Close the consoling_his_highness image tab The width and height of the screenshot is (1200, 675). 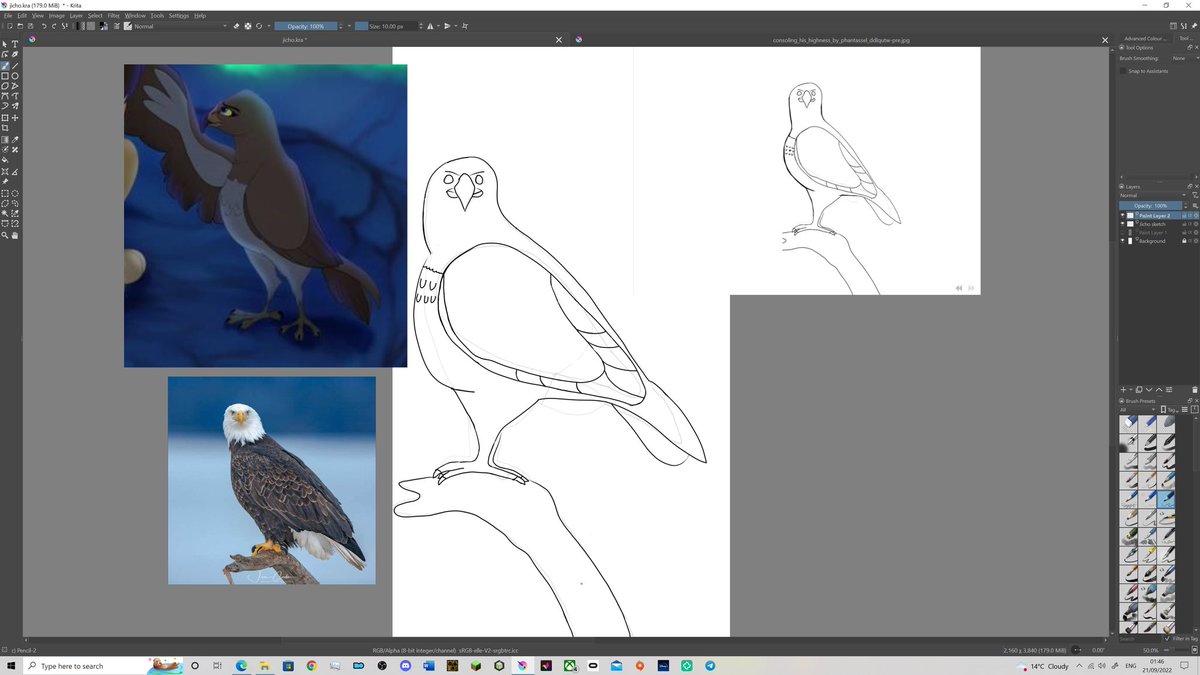click(x=1105, y=40)
